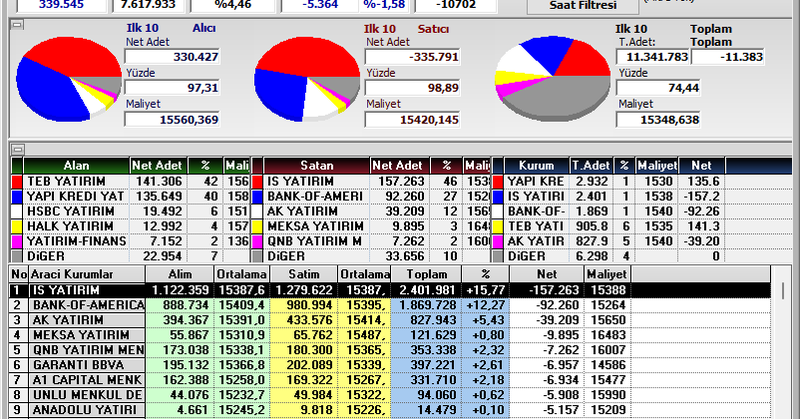800x419 pixels.
Task: Select GARANTI BBVA row
Action: coord(390,365)
